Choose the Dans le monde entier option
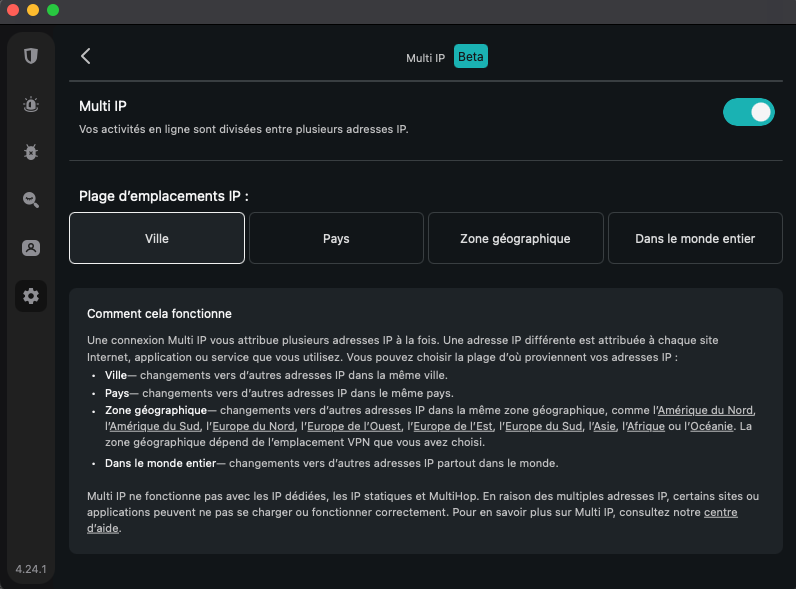Image resolution: width=796 pixels, height=589 pixels. tap(695, 238)
